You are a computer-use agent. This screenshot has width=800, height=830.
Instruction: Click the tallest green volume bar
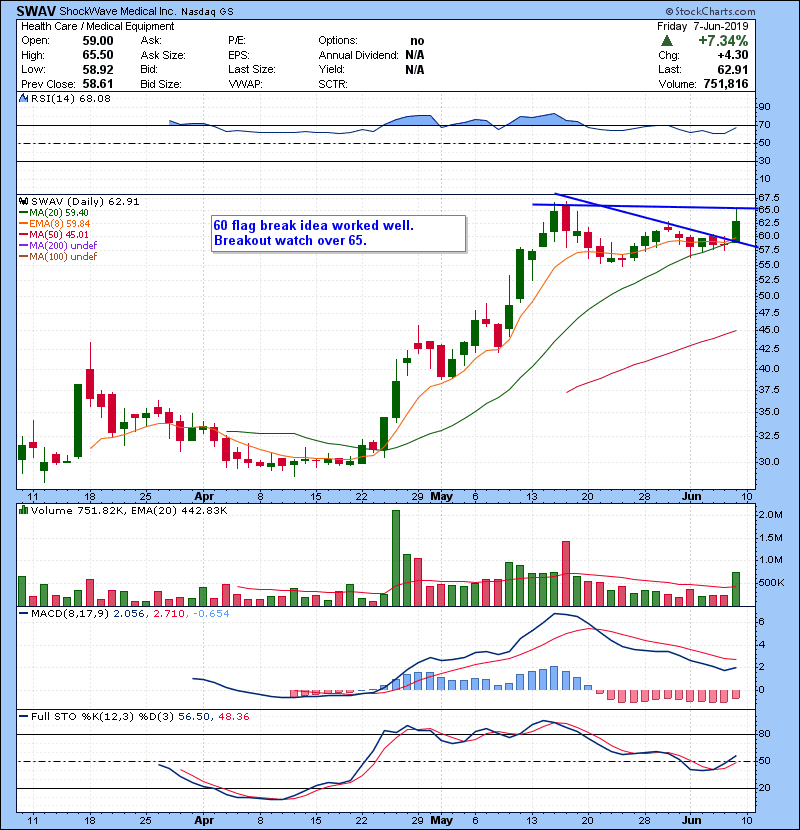click(396, 558)
